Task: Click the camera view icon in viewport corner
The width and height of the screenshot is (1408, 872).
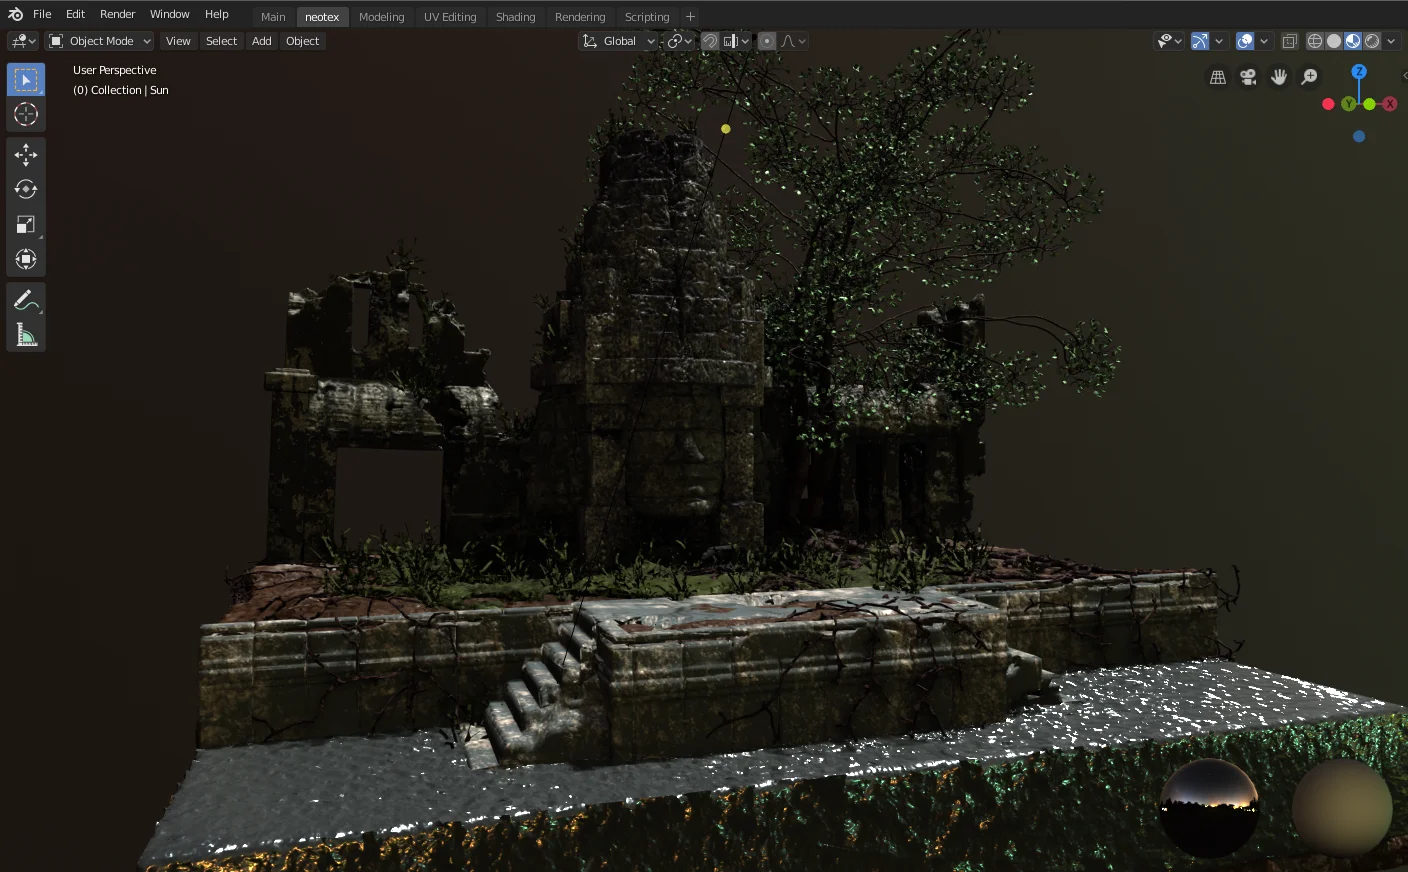Action: [1248, 76]
